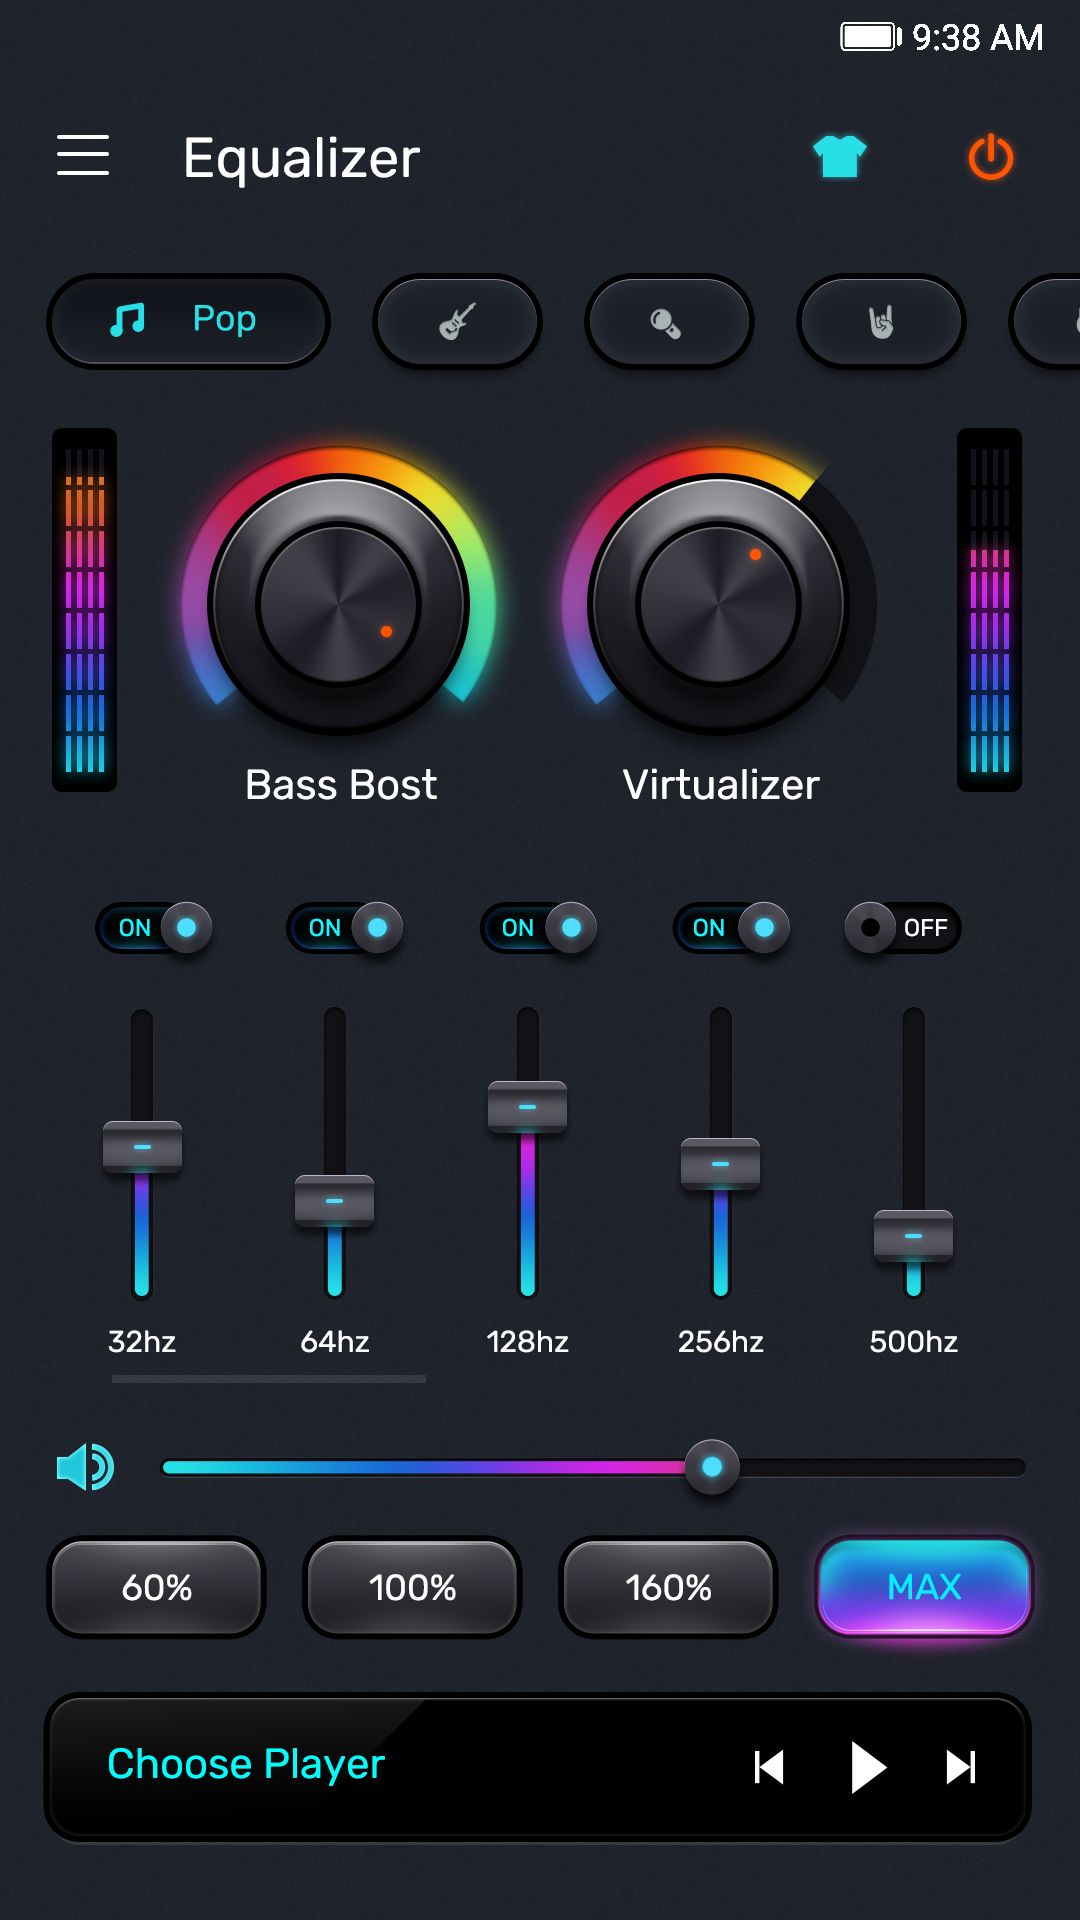The image size is (1080, 1920).
Task: Tap the battery icon in status bar
Action: [x=870, y=37]
